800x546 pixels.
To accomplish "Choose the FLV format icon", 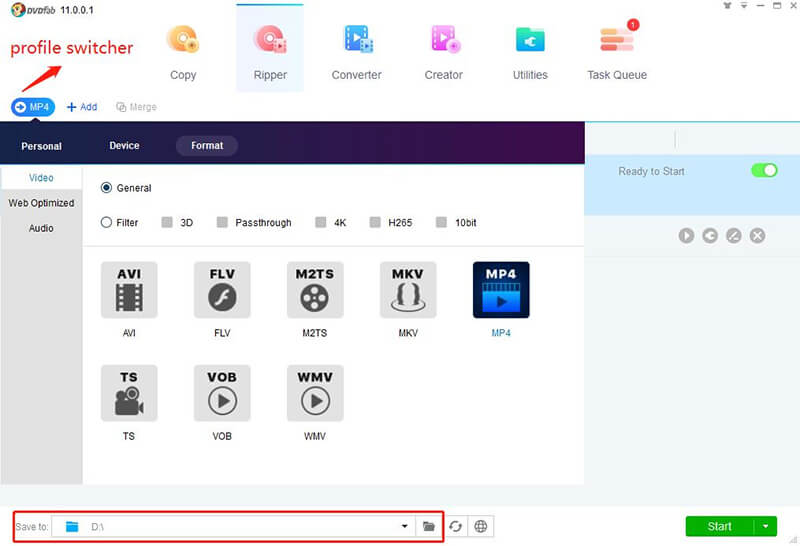I will pos(222,291).
